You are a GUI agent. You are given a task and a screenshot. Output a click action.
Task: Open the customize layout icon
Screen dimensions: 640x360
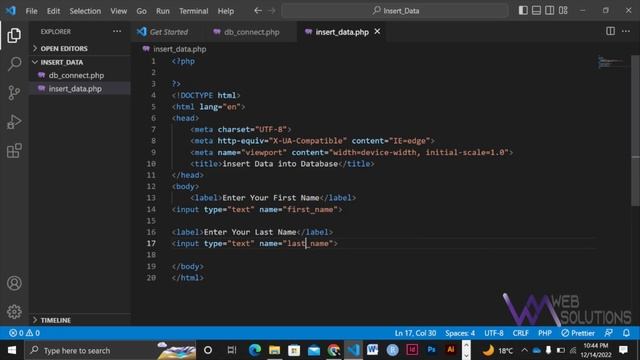[563, 10]
